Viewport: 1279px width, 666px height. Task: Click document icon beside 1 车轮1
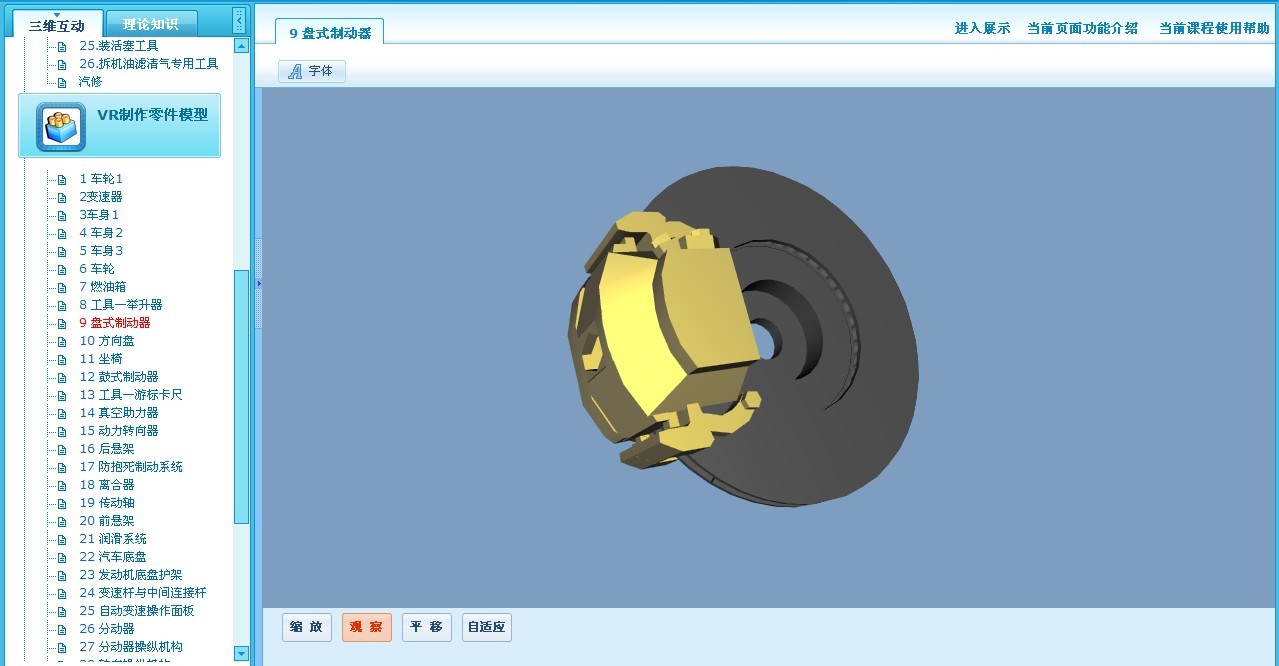pos(62,180)
